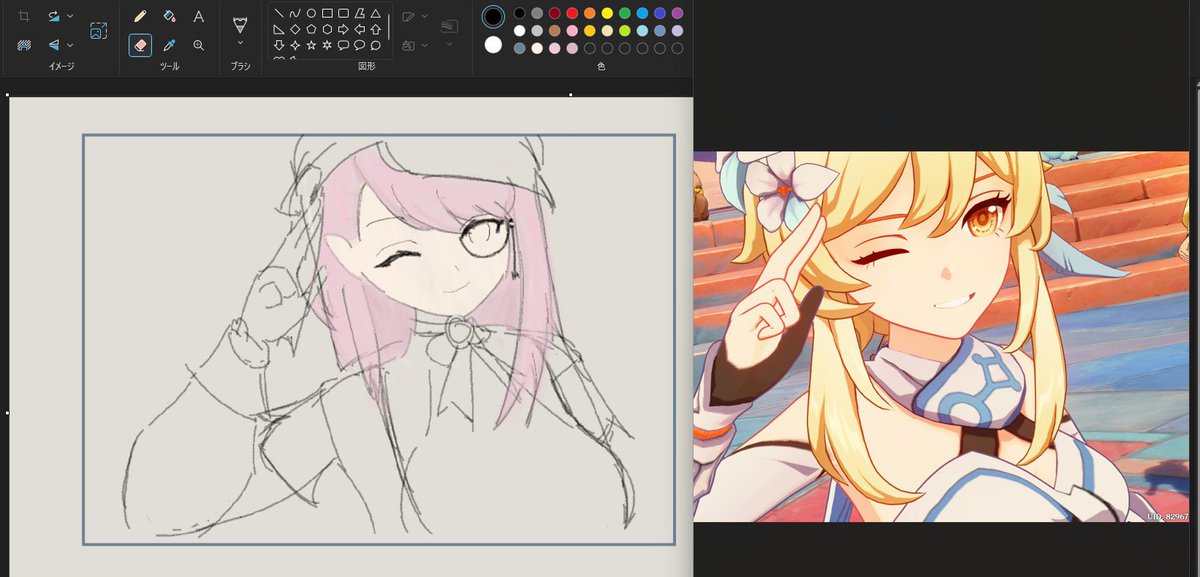Open the Flip options dropdown arrow

[70, 45]
